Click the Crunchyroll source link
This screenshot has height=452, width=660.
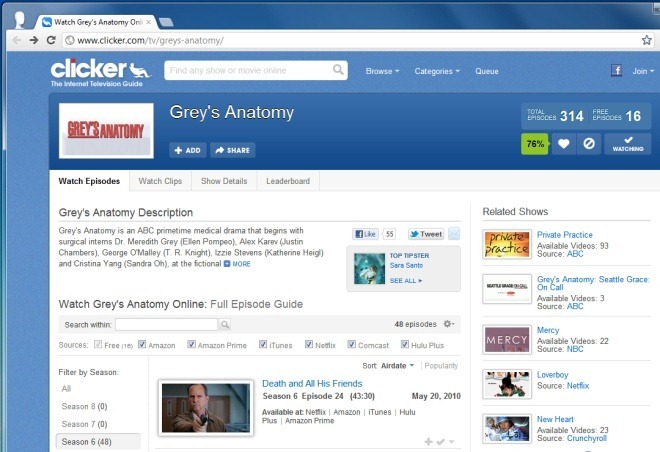click(x=587, y=438)
